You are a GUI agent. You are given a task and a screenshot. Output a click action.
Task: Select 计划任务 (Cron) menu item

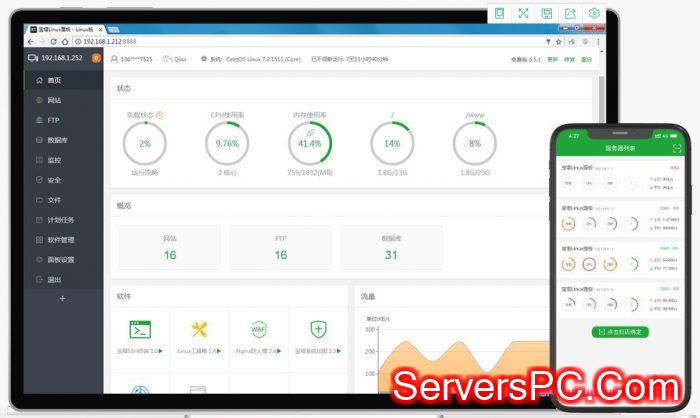coord(60,220)
